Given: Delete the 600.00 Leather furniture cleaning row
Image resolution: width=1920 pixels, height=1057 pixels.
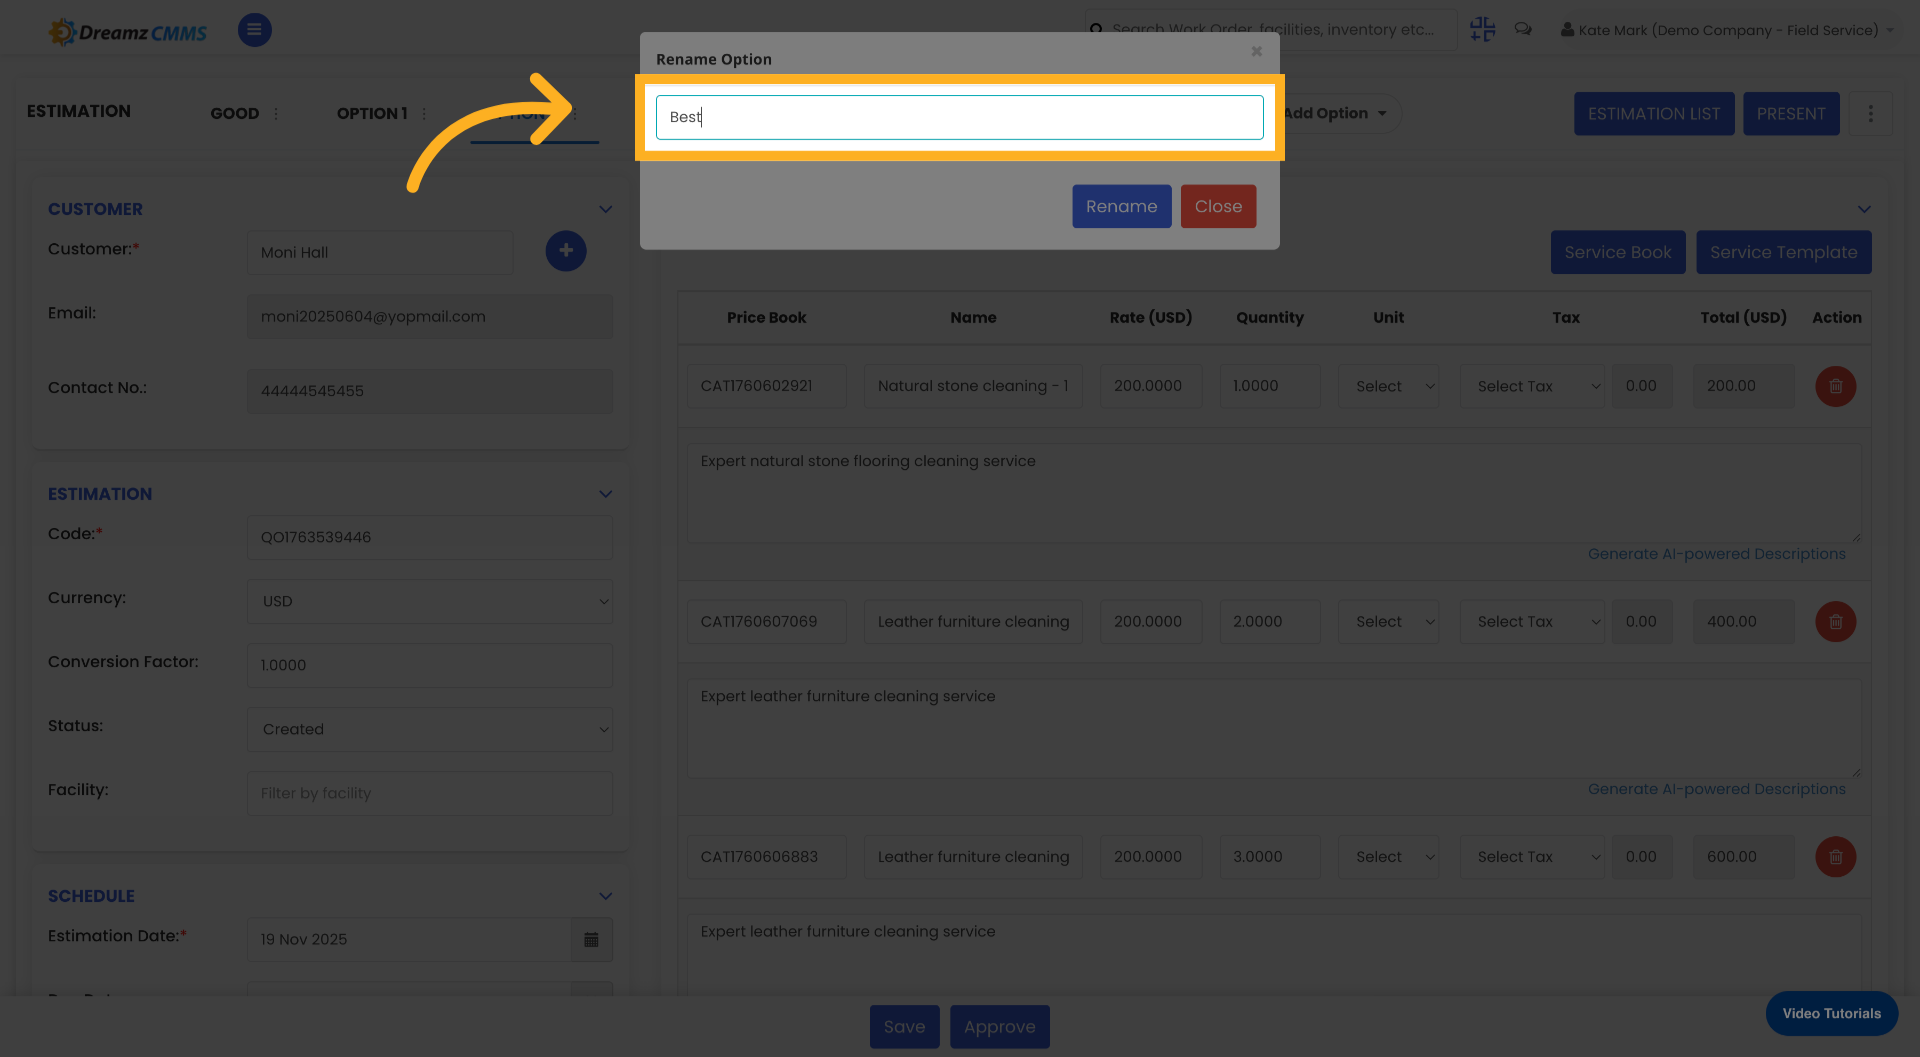Looking at the screenshot, I should [1835, 857].
